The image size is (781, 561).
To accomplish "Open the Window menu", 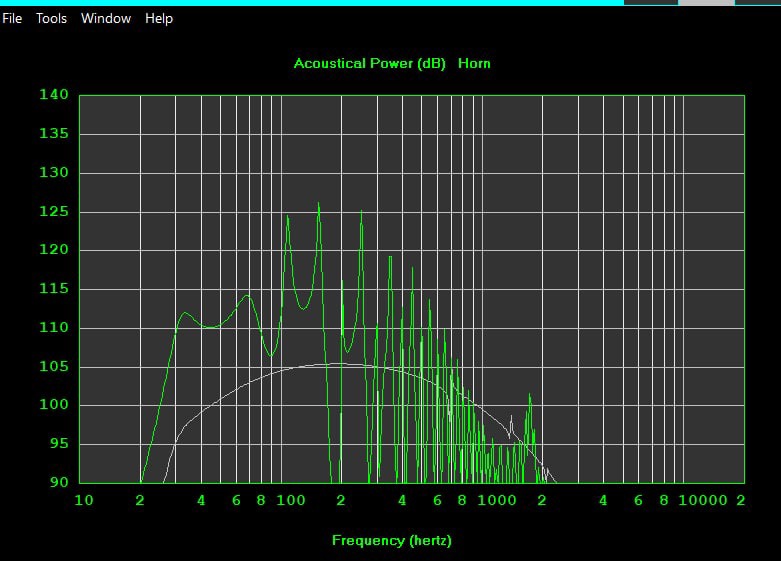I will pos(106,18).
